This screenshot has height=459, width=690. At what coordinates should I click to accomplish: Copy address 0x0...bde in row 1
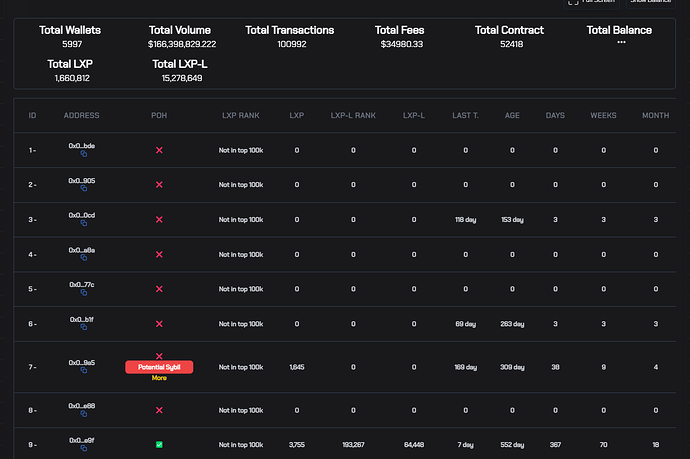(x=82, y=155)
